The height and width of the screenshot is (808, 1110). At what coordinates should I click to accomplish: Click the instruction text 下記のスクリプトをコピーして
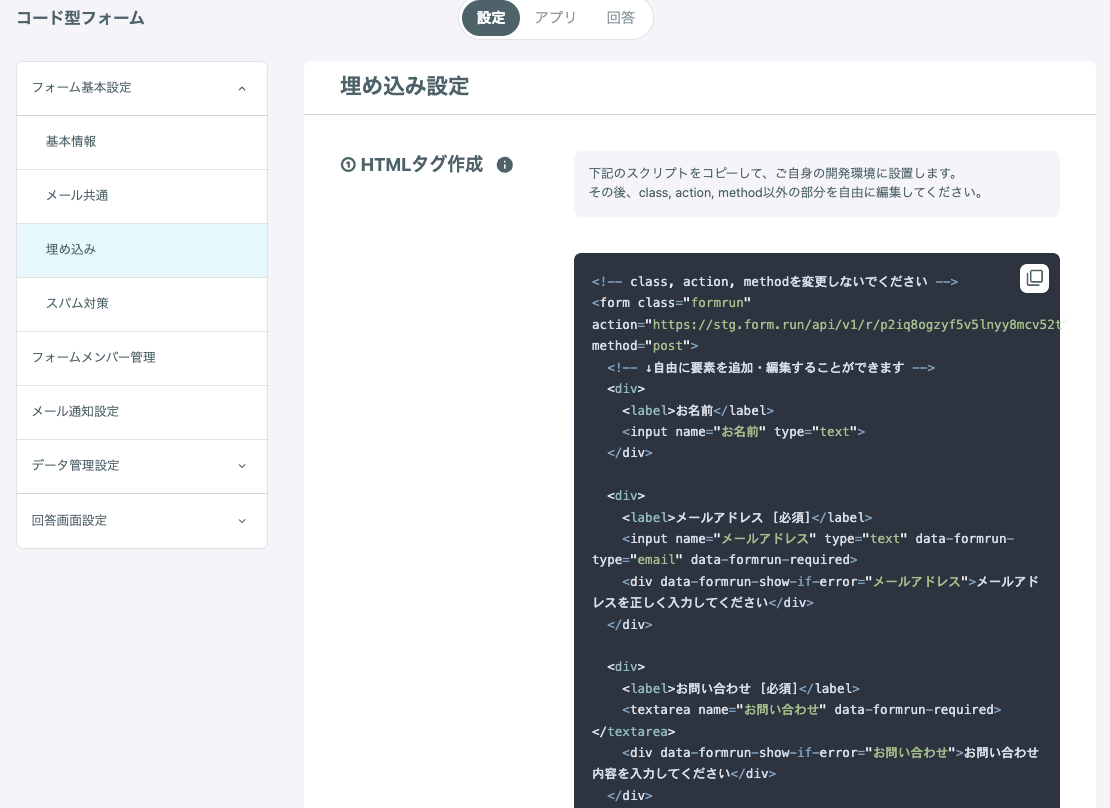pyautogui.click(x=773, y=173)
